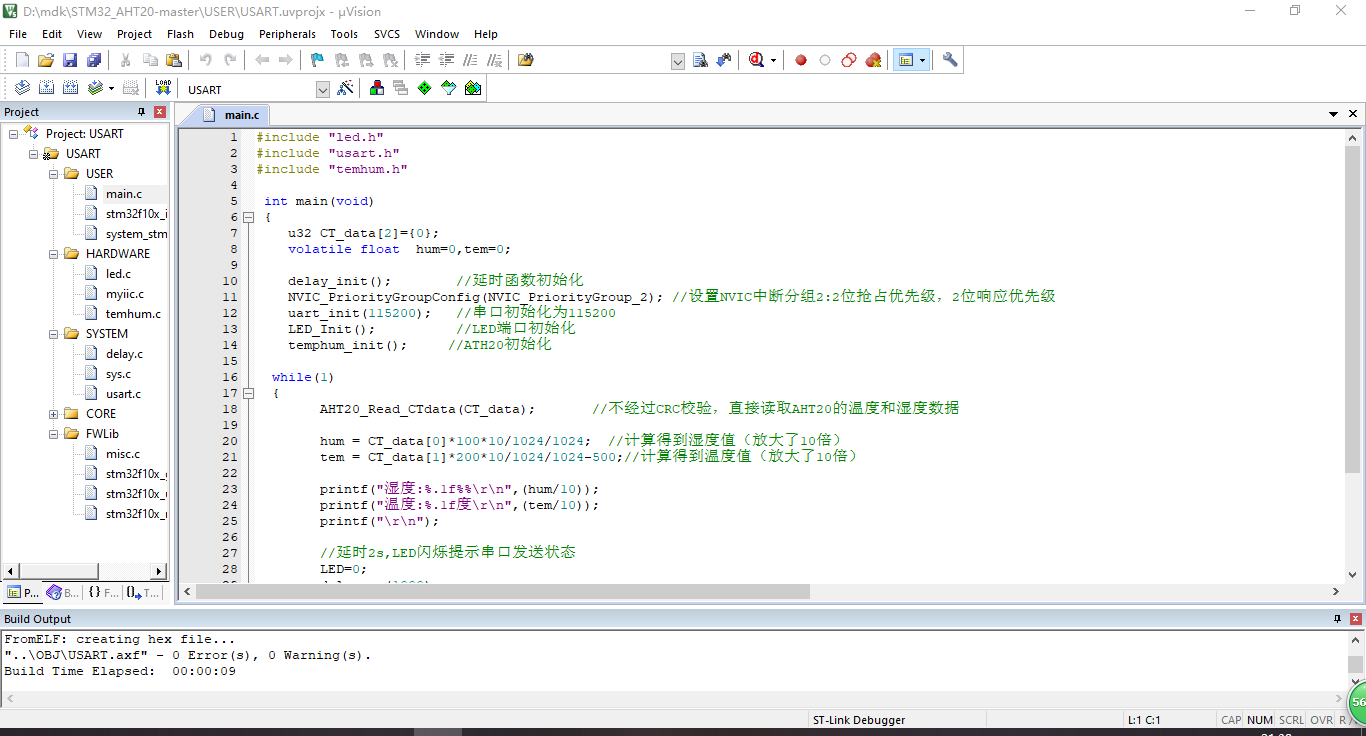The width and height of the screenshot is (1366, 736).
Task: Disable all breakpoints with the double circle icon
Action: (x=849, y=60)
